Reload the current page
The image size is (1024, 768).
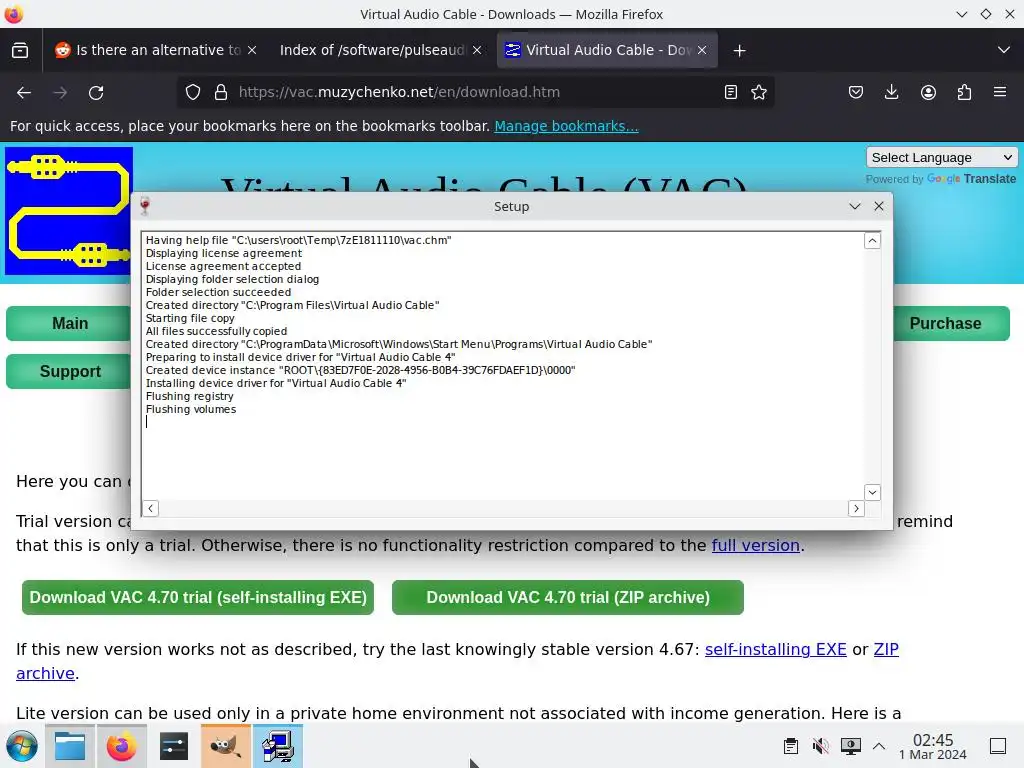96,92
